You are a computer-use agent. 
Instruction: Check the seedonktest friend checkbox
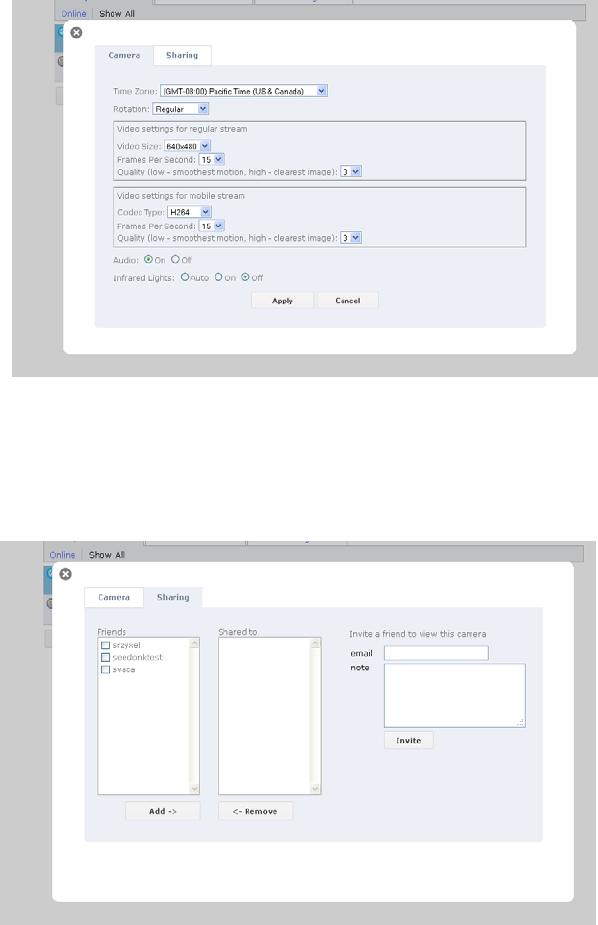[106, 657]
